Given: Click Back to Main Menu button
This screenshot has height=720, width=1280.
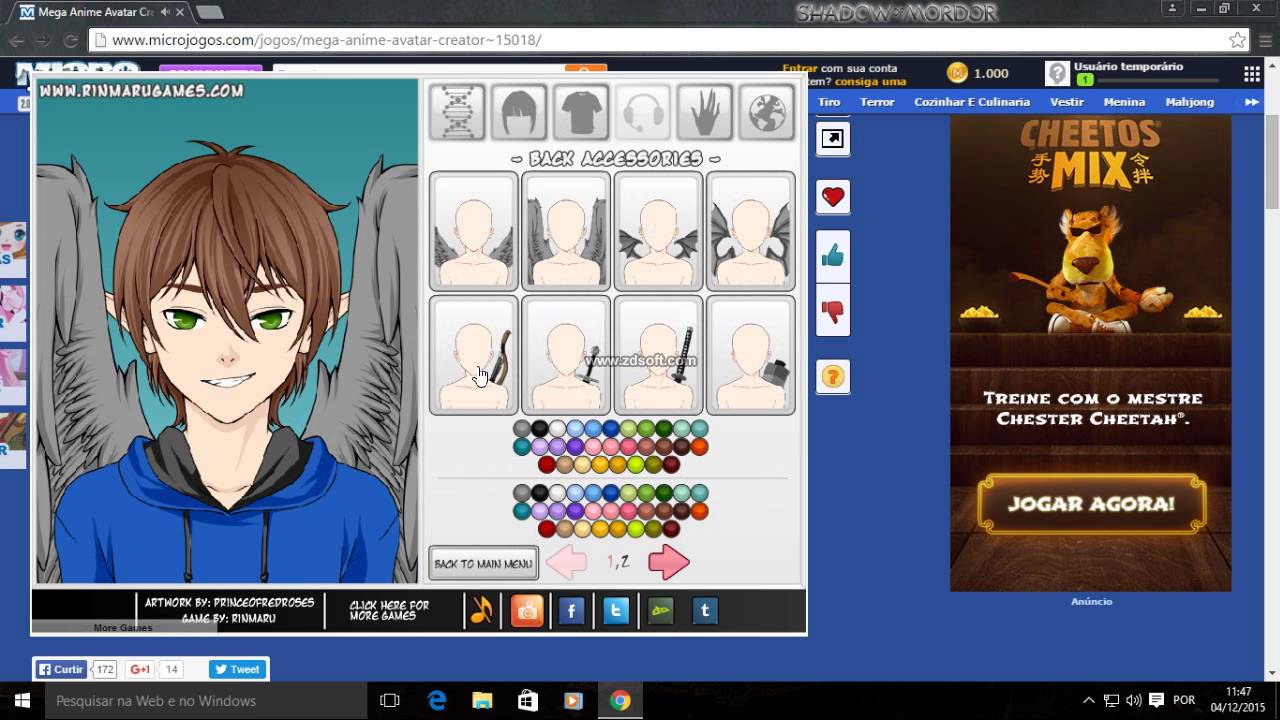Looking at the screenshot, I should pos(484,563).
